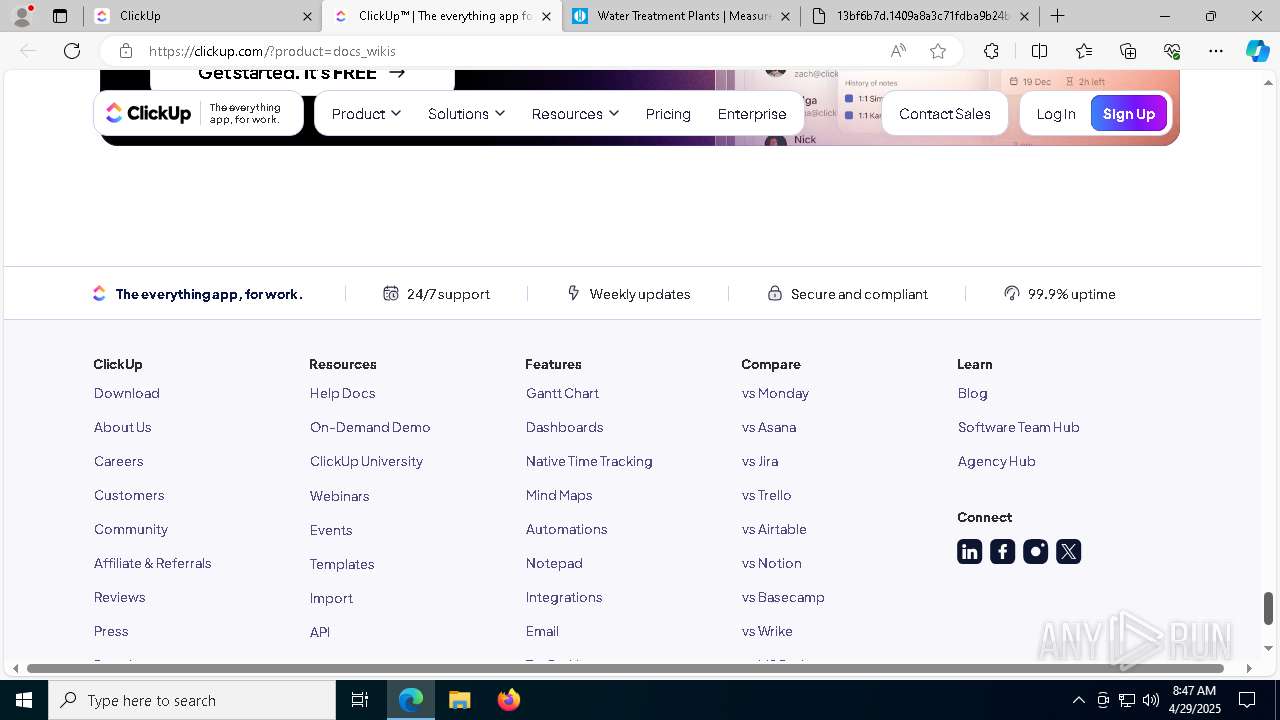Open Windows Start menu
Viewport: 1280px width, 720px height.
pos(24,700)
